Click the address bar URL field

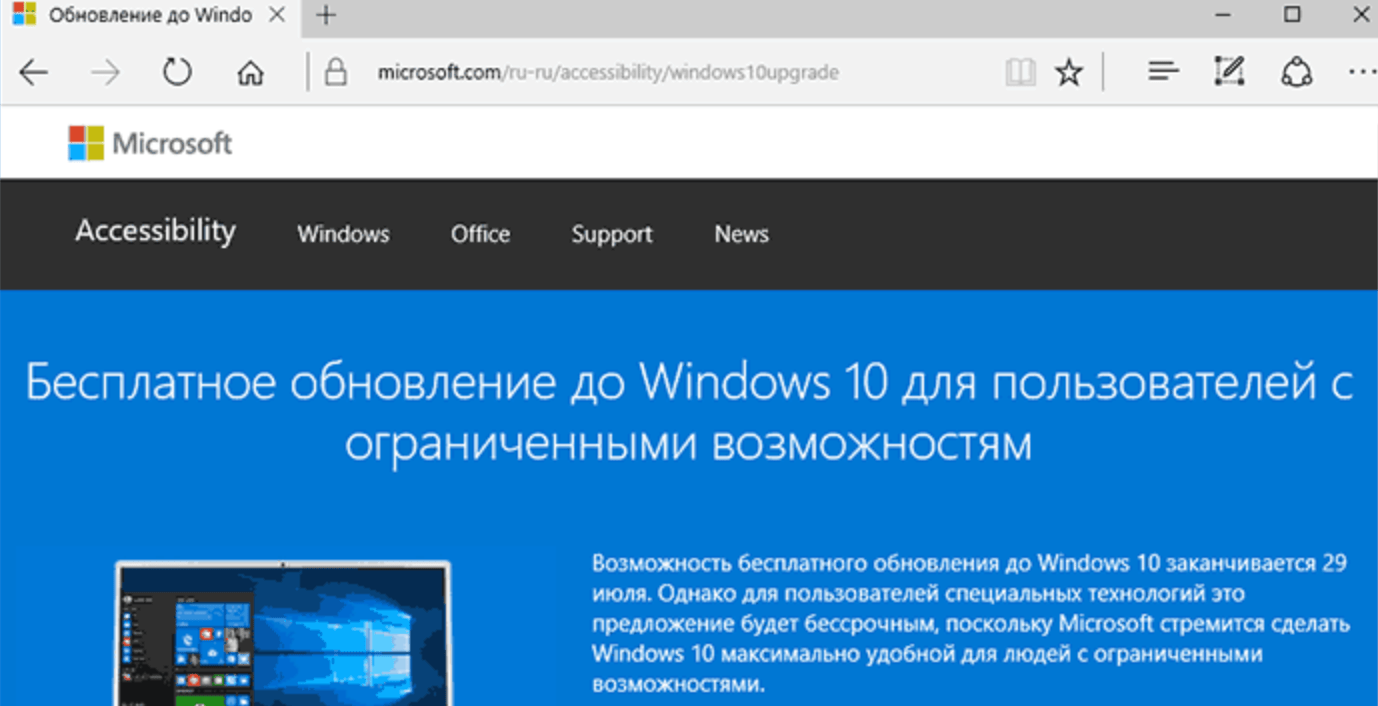[x=608, y=72]
